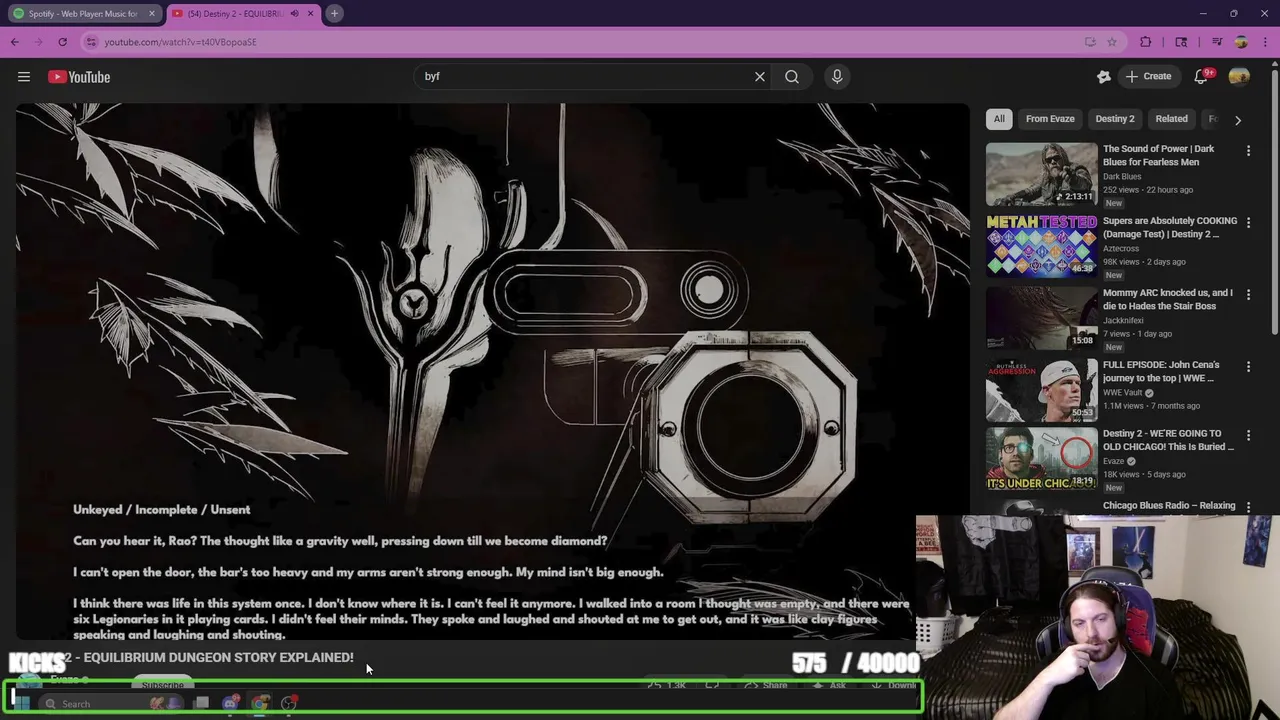Close the Destiny 2 YouTube tab
This screenshot has width=1280, height=720.
pos(310,13)
